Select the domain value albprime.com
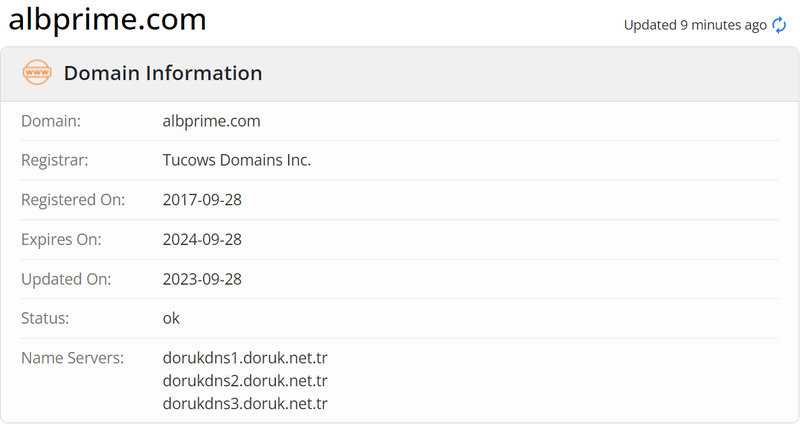This screenshot has height=424, width=800. 211,121
